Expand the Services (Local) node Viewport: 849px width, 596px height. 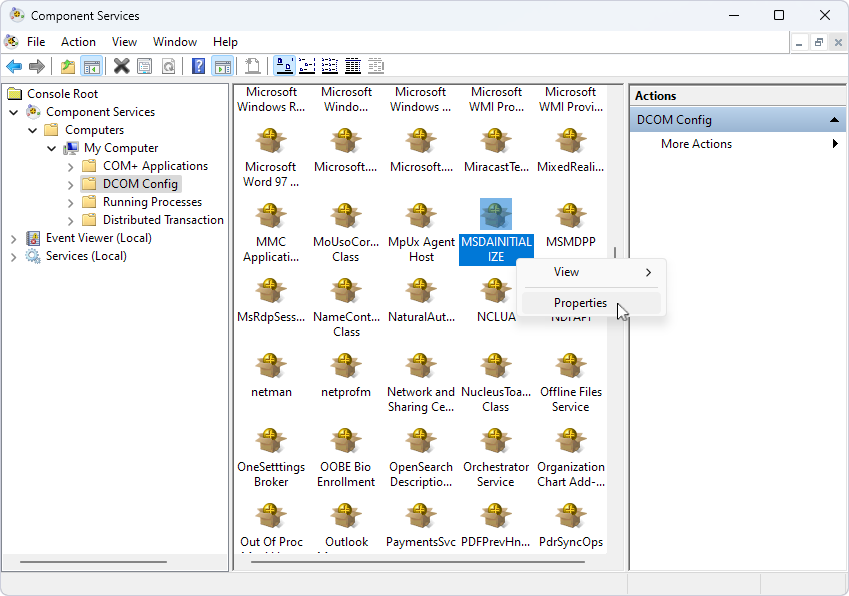[14, 257]
